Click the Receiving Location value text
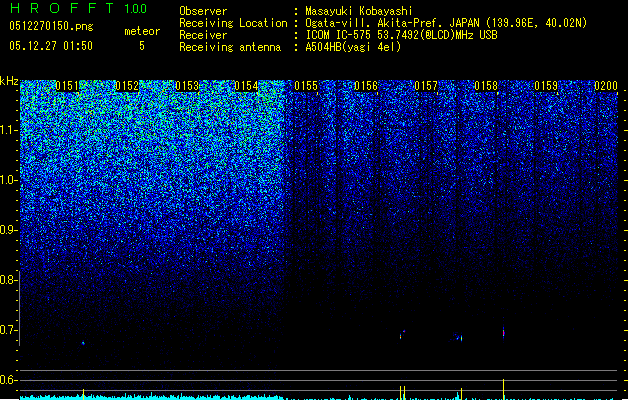 (446, 23)
